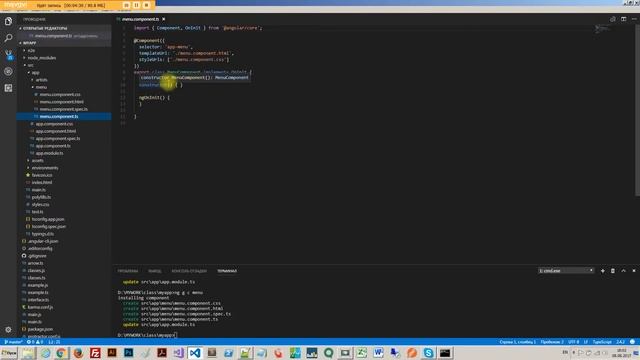Open the Manage gear at sidebar bottom
Viewport: 640px width, 360px height.
(x=8, y=329)
